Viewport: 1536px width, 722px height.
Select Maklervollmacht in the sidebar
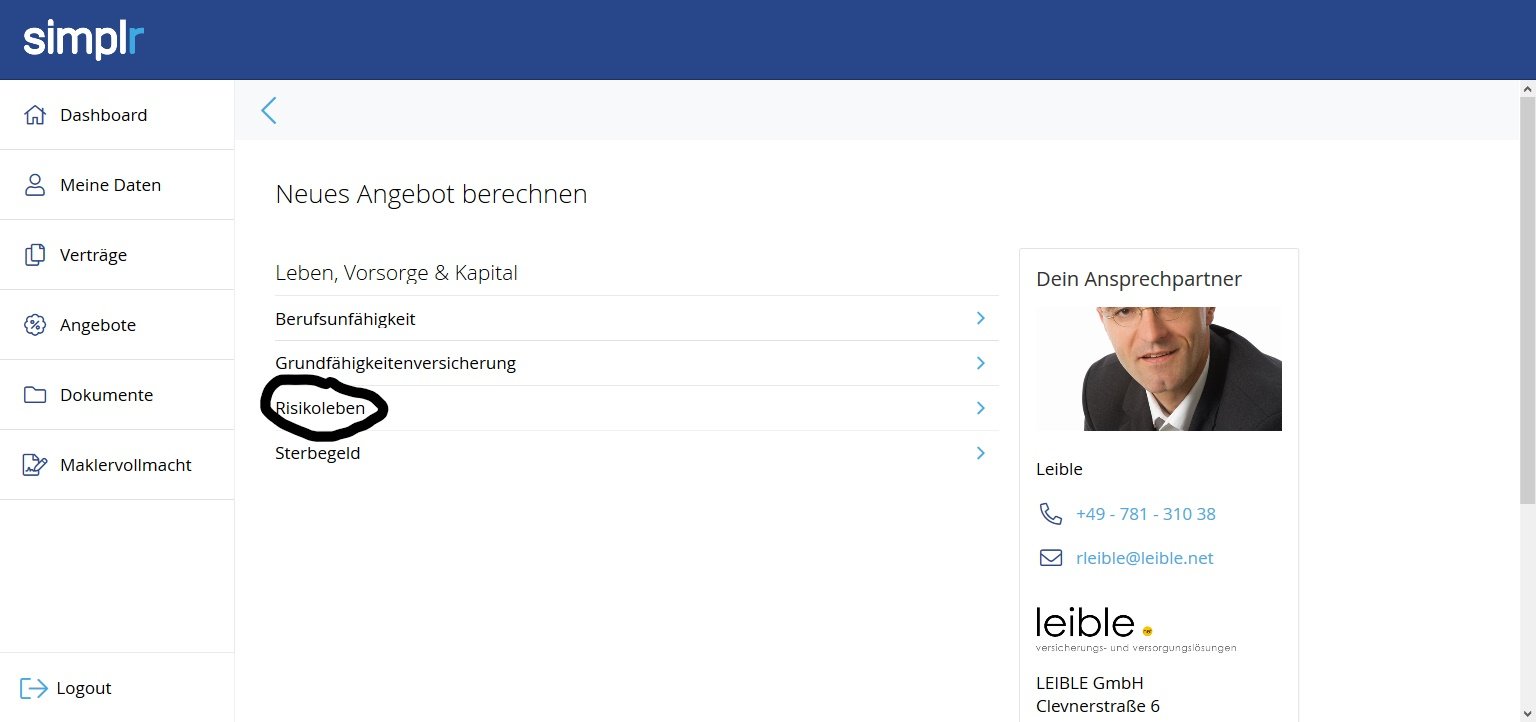117,465
